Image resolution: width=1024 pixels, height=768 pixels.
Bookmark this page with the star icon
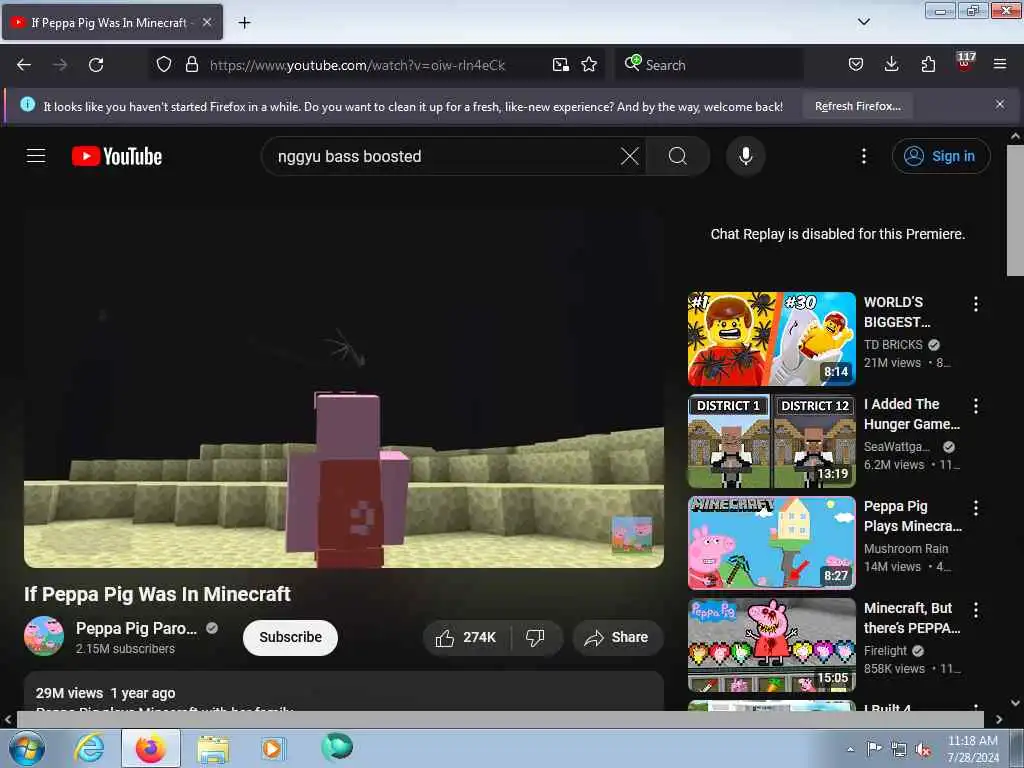point(589,65)
